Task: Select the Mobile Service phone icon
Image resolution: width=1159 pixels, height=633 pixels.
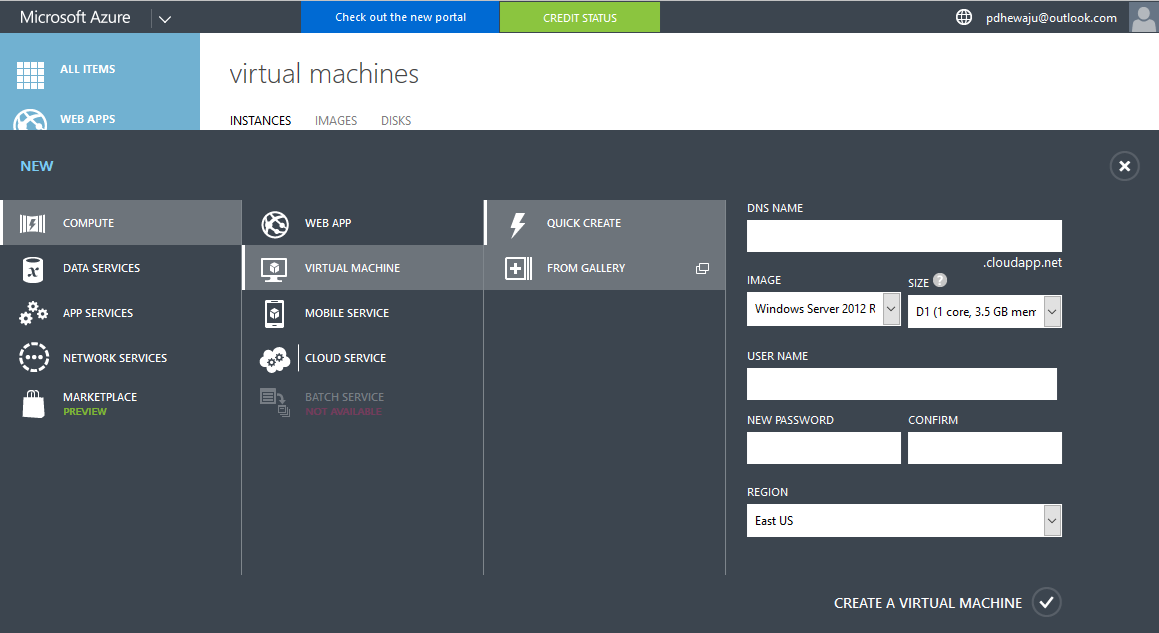Action: (274, 313)
